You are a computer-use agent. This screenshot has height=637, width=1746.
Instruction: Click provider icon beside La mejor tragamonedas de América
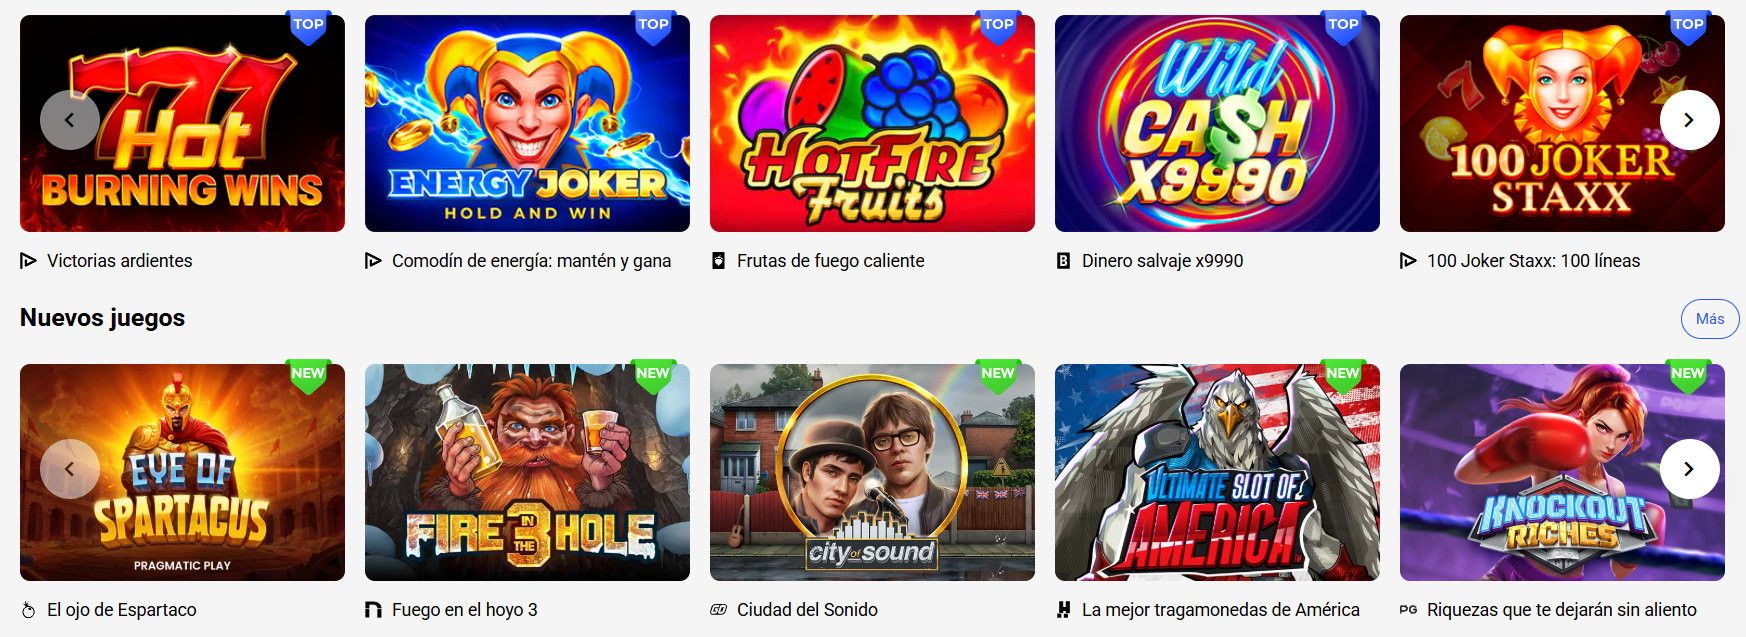1063,610
